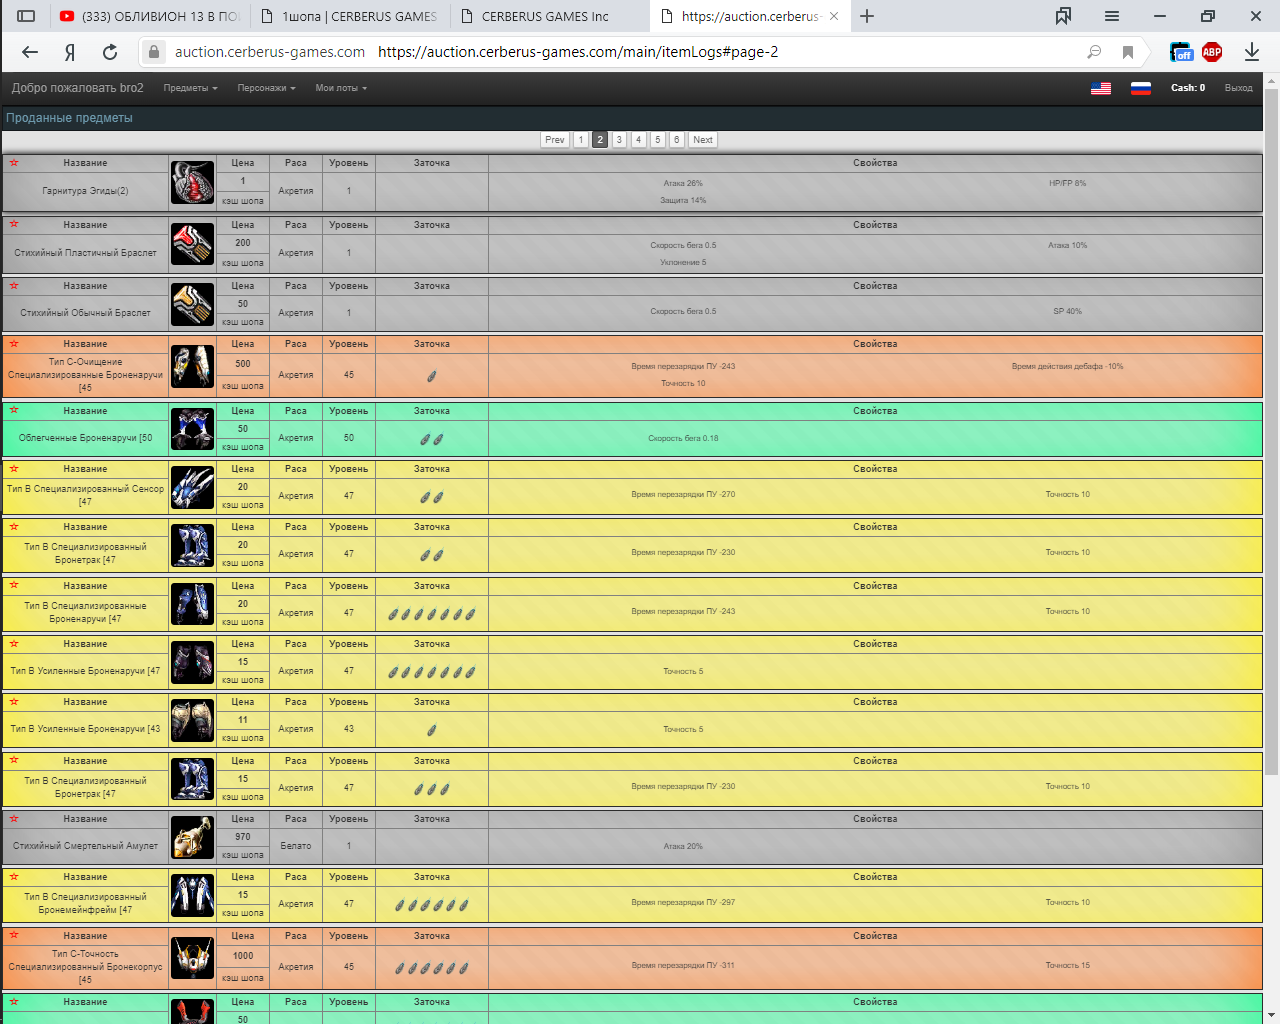Go to the Next page of results

[703, 140]
